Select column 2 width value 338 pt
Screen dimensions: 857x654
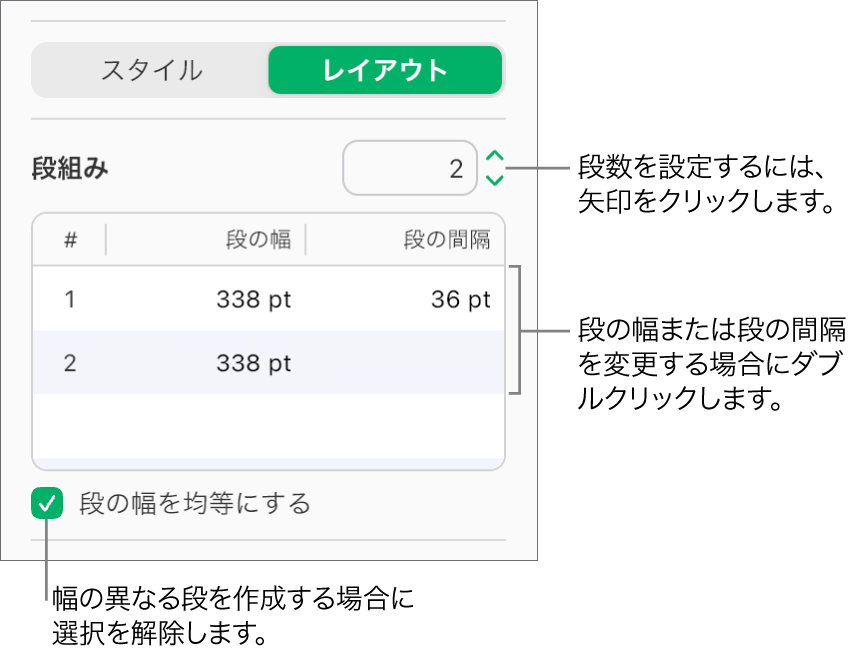click(252, 363)
